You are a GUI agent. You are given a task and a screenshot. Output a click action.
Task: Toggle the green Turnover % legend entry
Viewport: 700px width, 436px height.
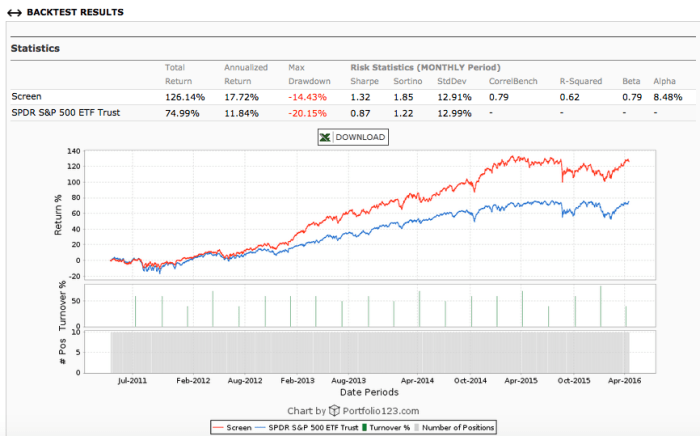point(385,428)
